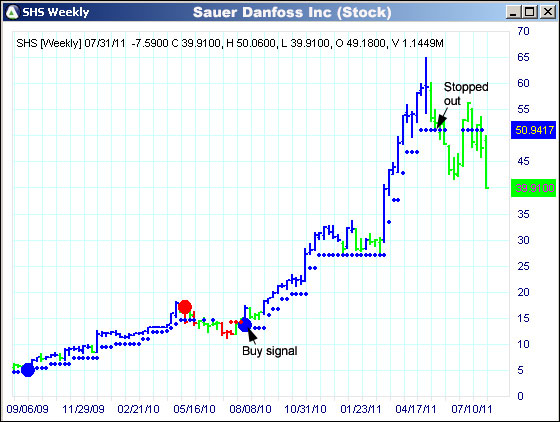The image size is (560, 422).
Task: Click the 5 price axis label
Action: (520, 370)
